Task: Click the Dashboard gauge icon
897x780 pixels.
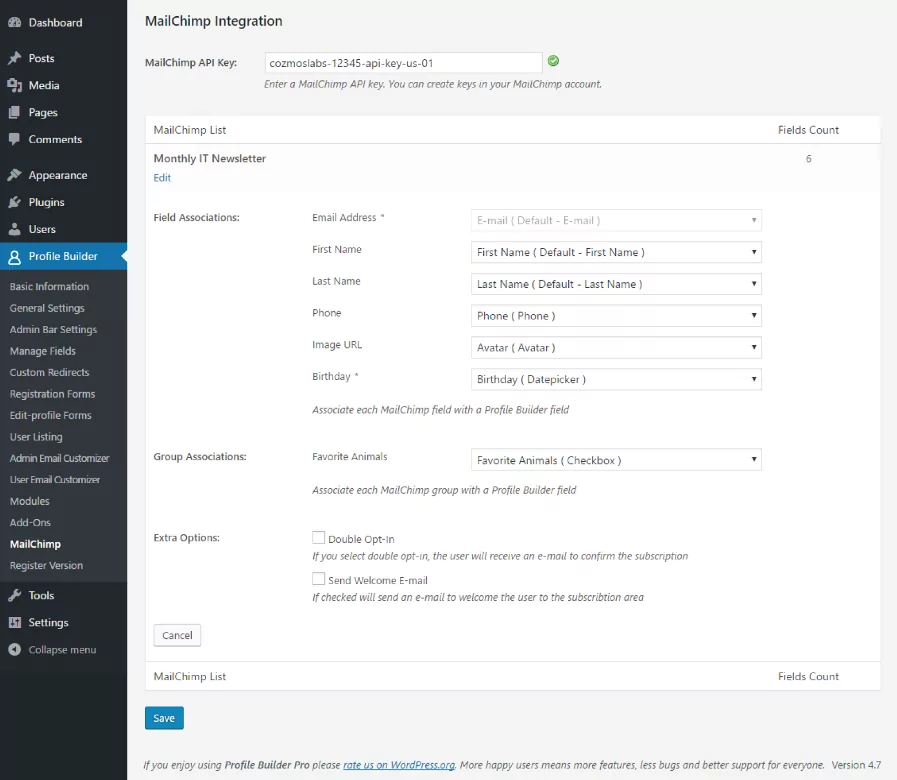Action: (15, 22)
